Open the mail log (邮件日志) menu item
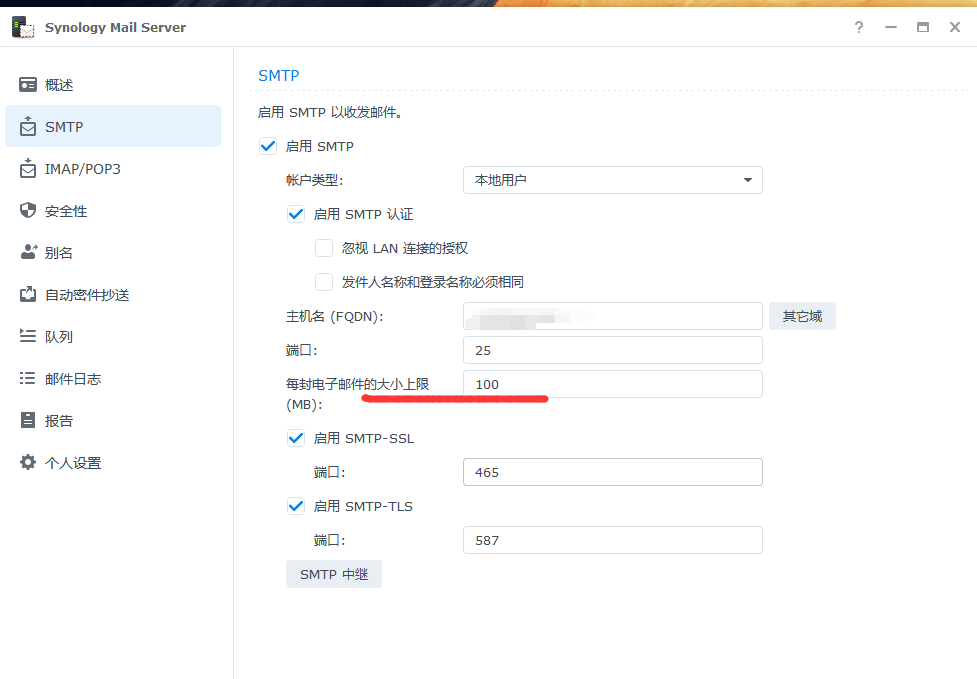 coord(72,379)
